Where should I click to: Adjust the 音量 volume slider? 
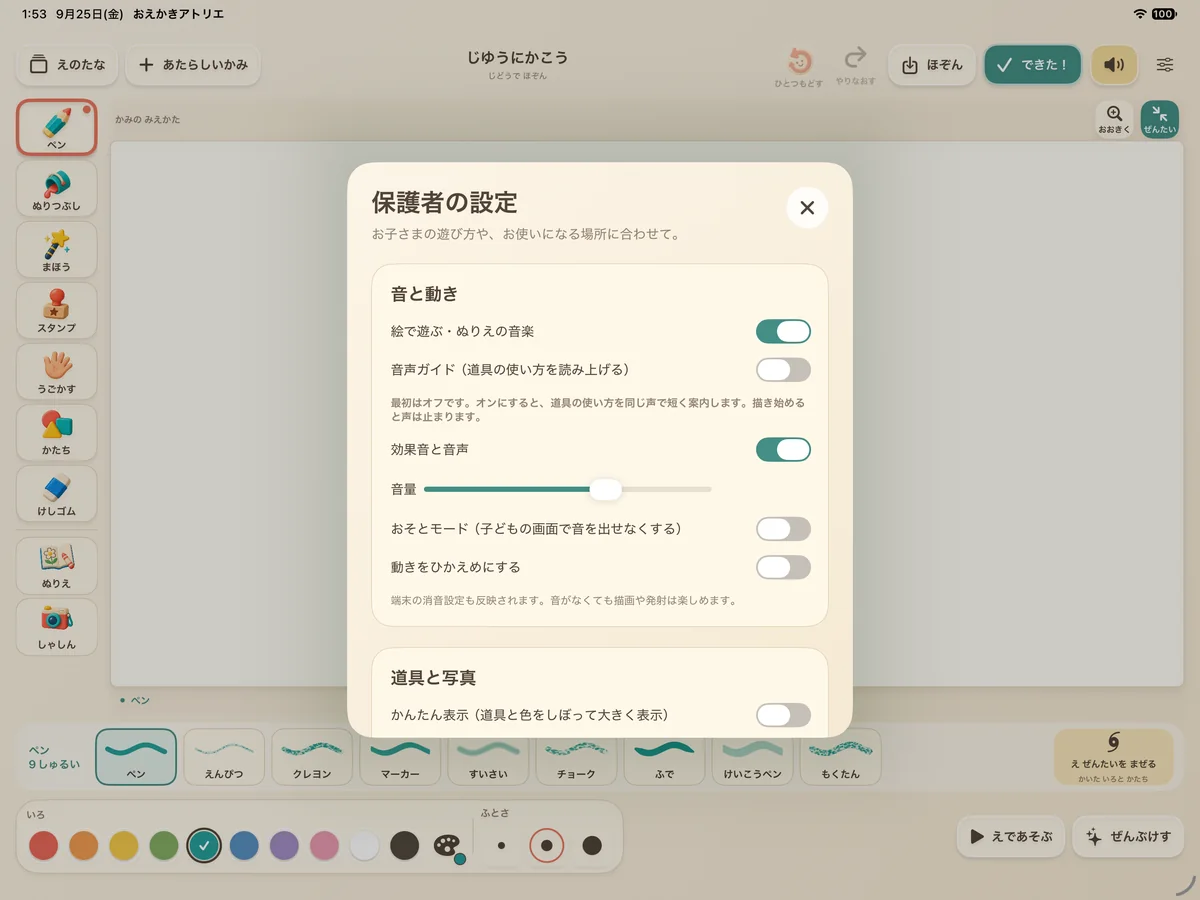pos(567,489)
